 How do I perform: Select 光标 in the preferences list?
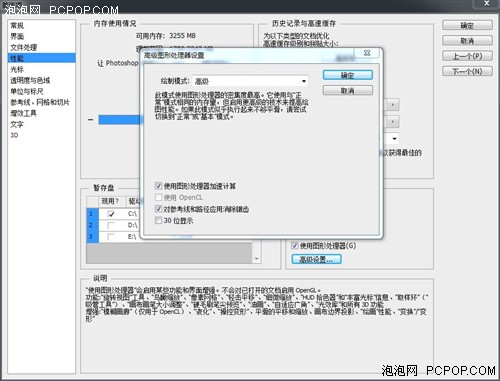pos(42,69)
